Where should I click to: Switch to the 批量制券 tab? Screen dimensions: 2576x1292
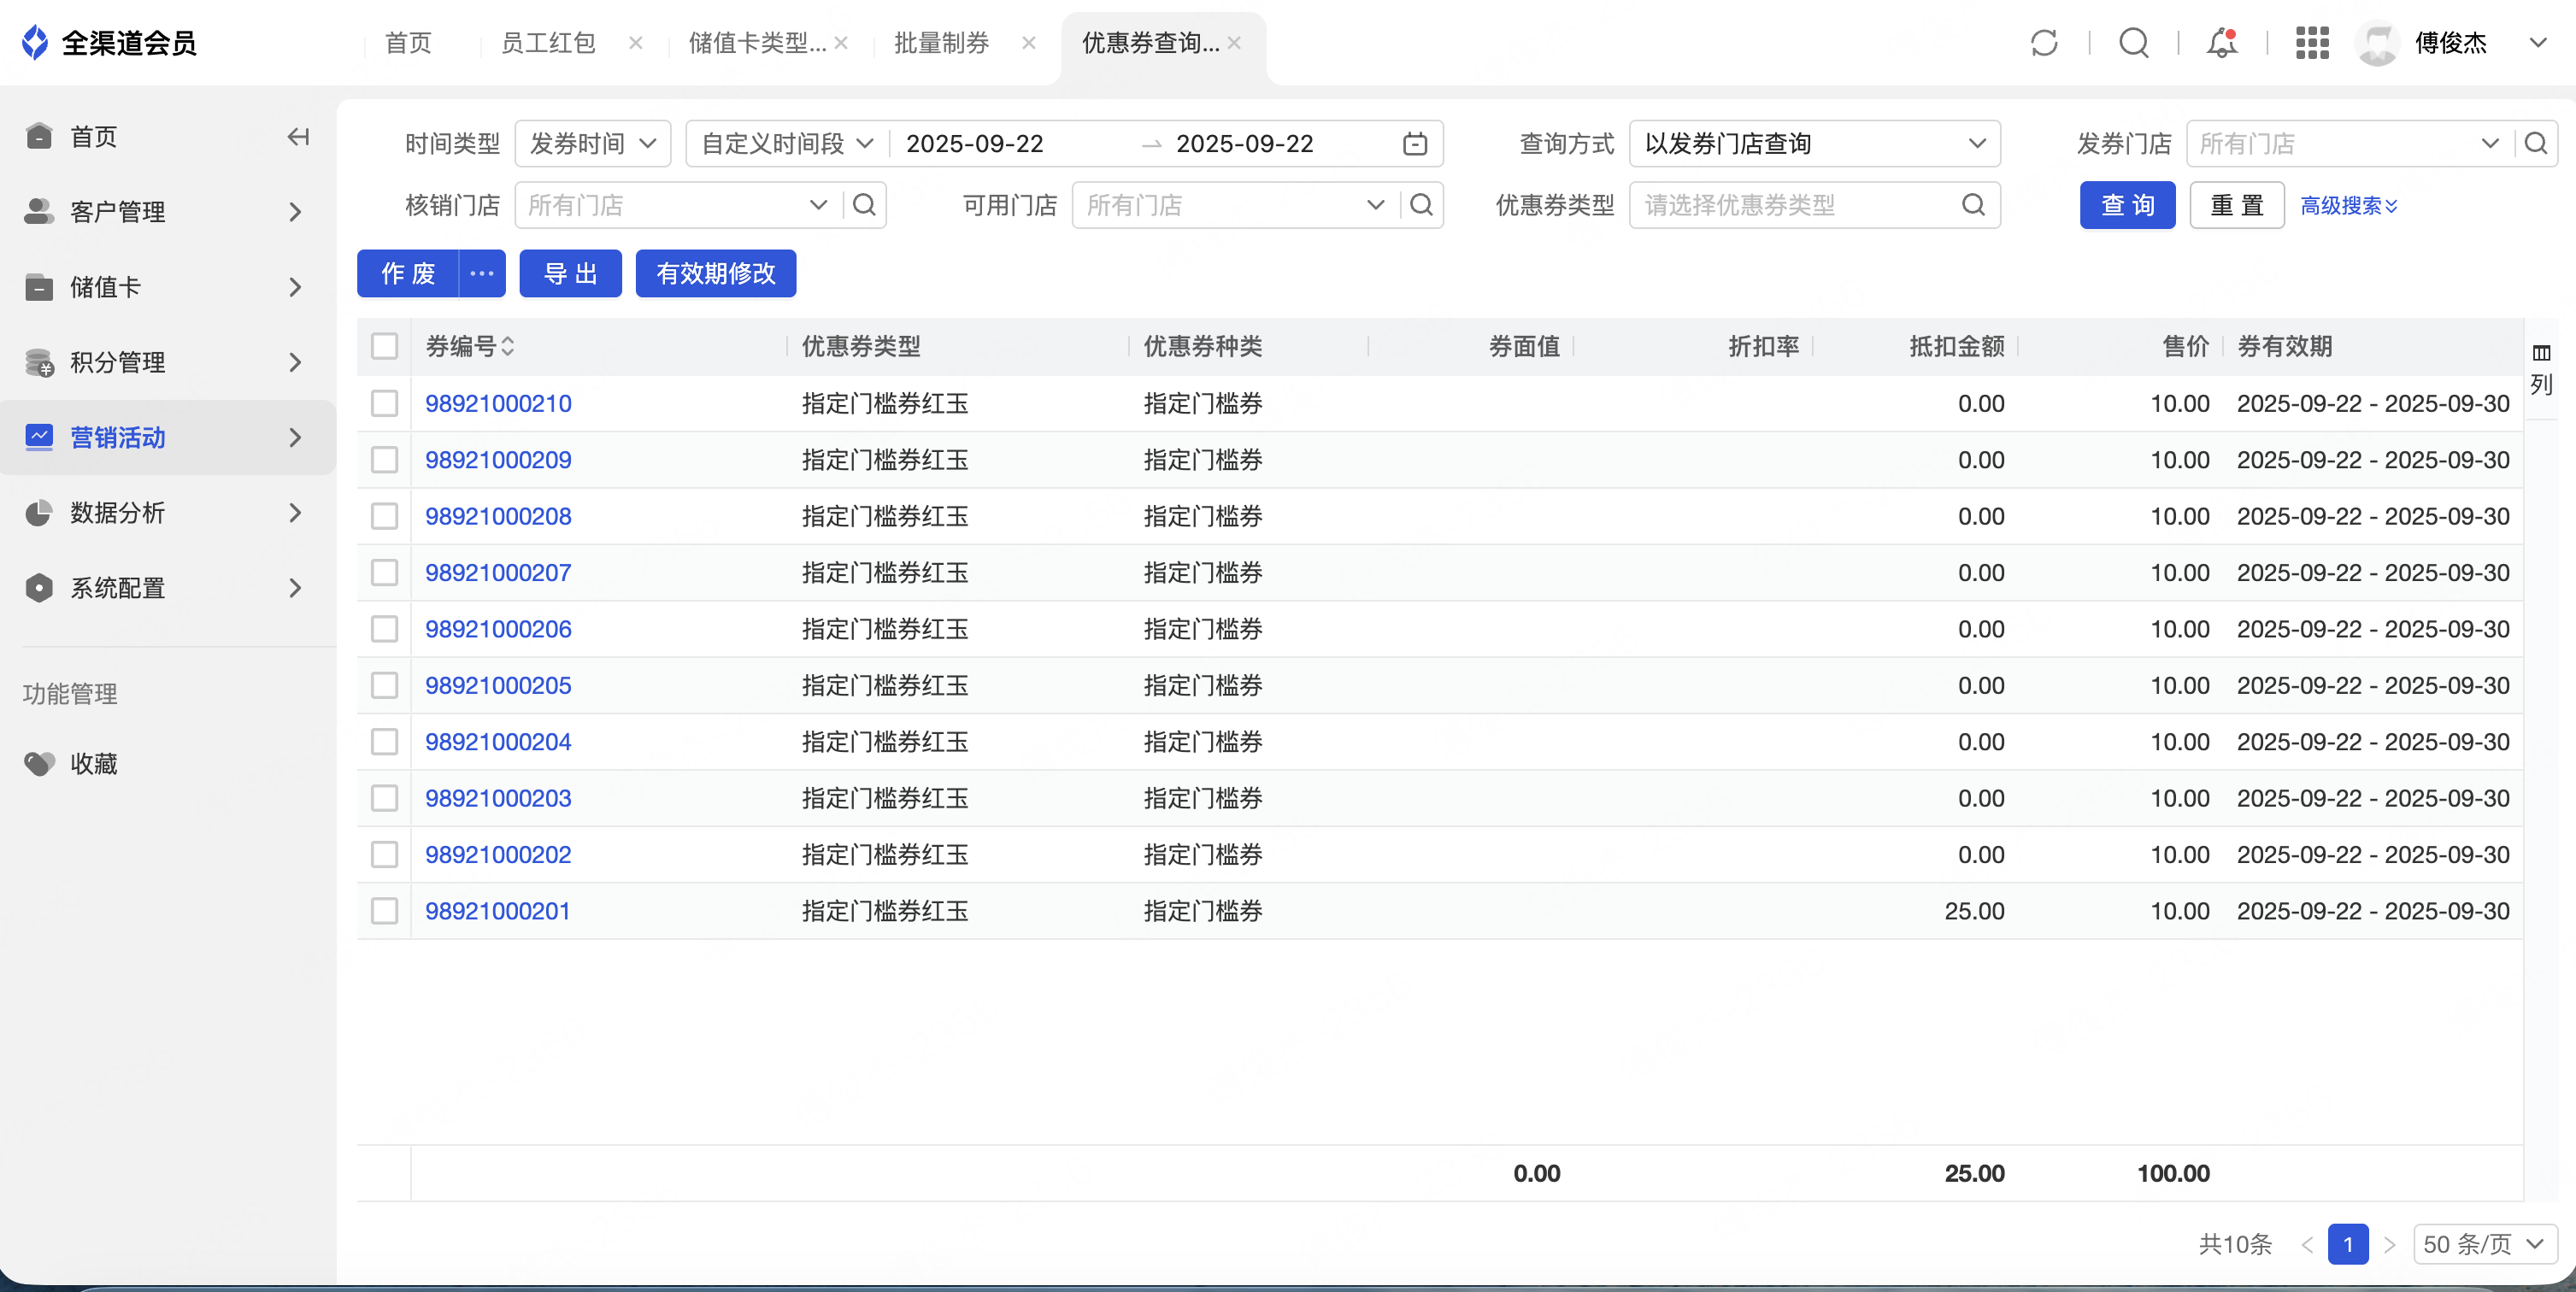(x=941, y=43)
